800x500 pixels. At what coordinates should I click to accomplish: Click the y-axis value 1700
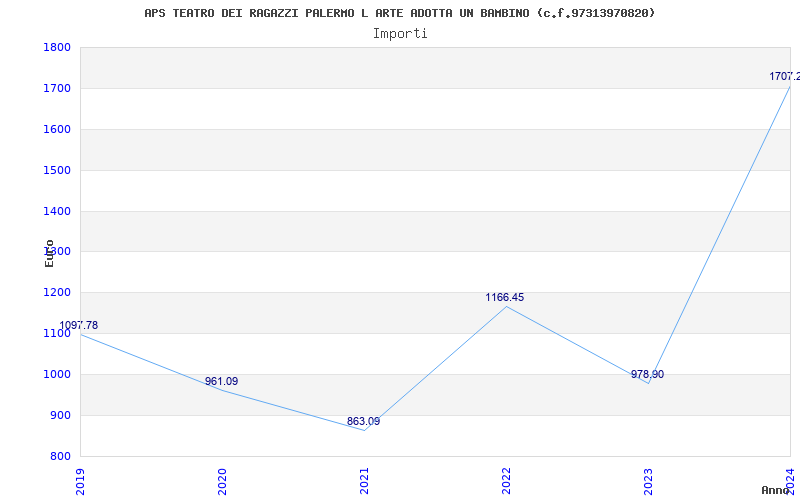click(57, 88)
